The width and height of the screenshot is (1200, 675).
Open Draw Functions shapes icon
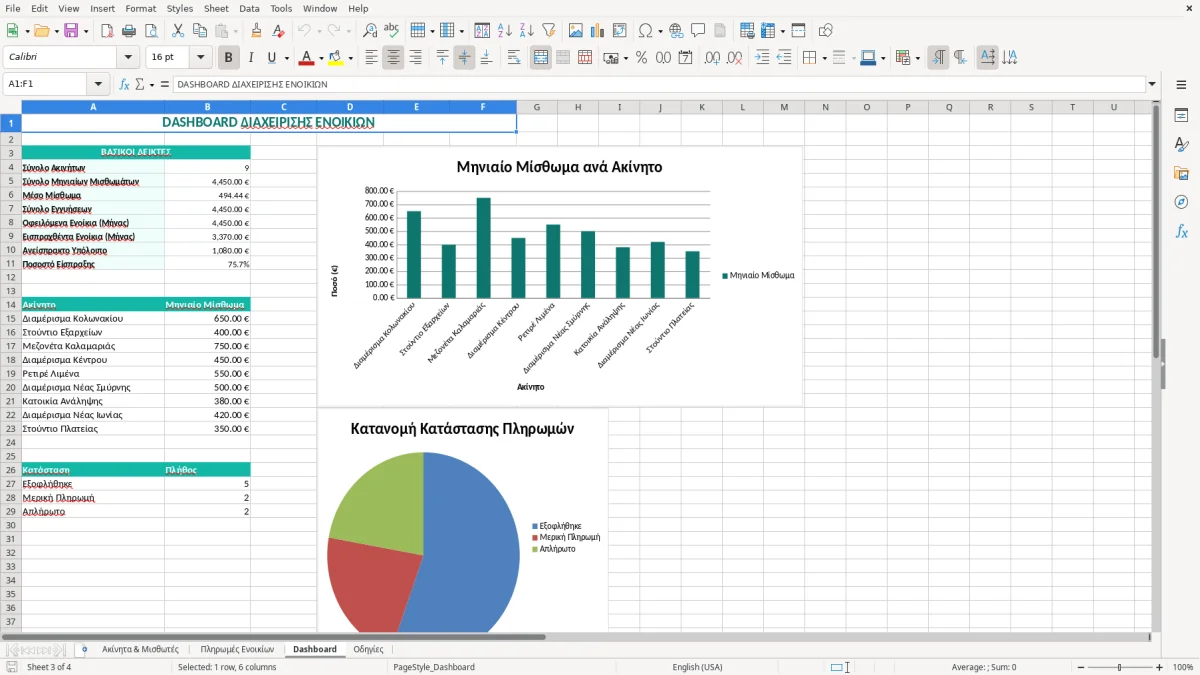(826, 31)
